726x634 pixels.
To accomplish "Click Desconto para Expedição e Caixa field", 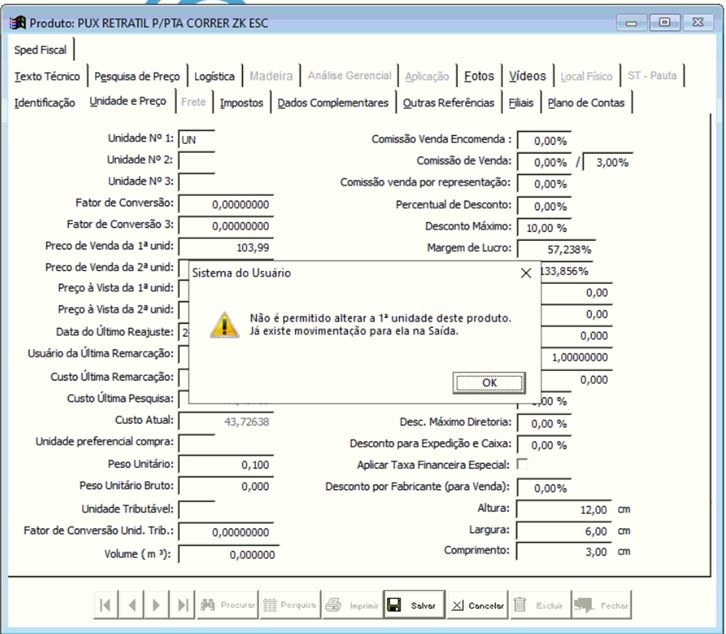I will (x=544, y=445).
